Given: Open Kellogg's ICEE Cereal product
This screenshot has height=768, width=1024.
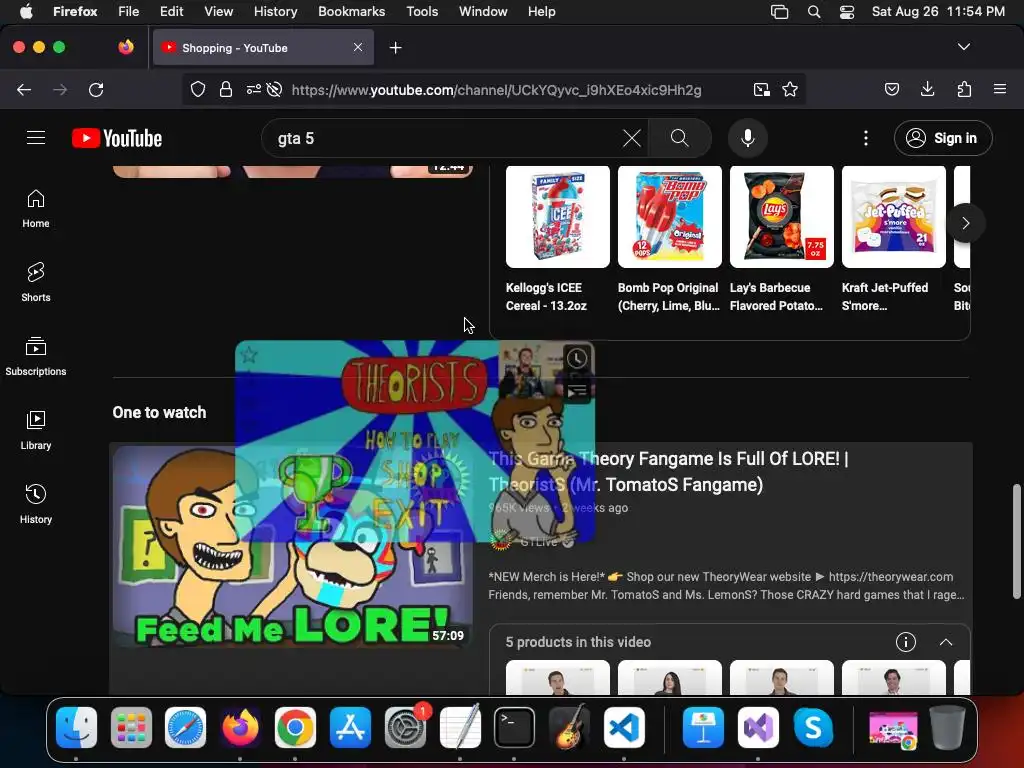Looking at the screenshot, I should (558, 240).
